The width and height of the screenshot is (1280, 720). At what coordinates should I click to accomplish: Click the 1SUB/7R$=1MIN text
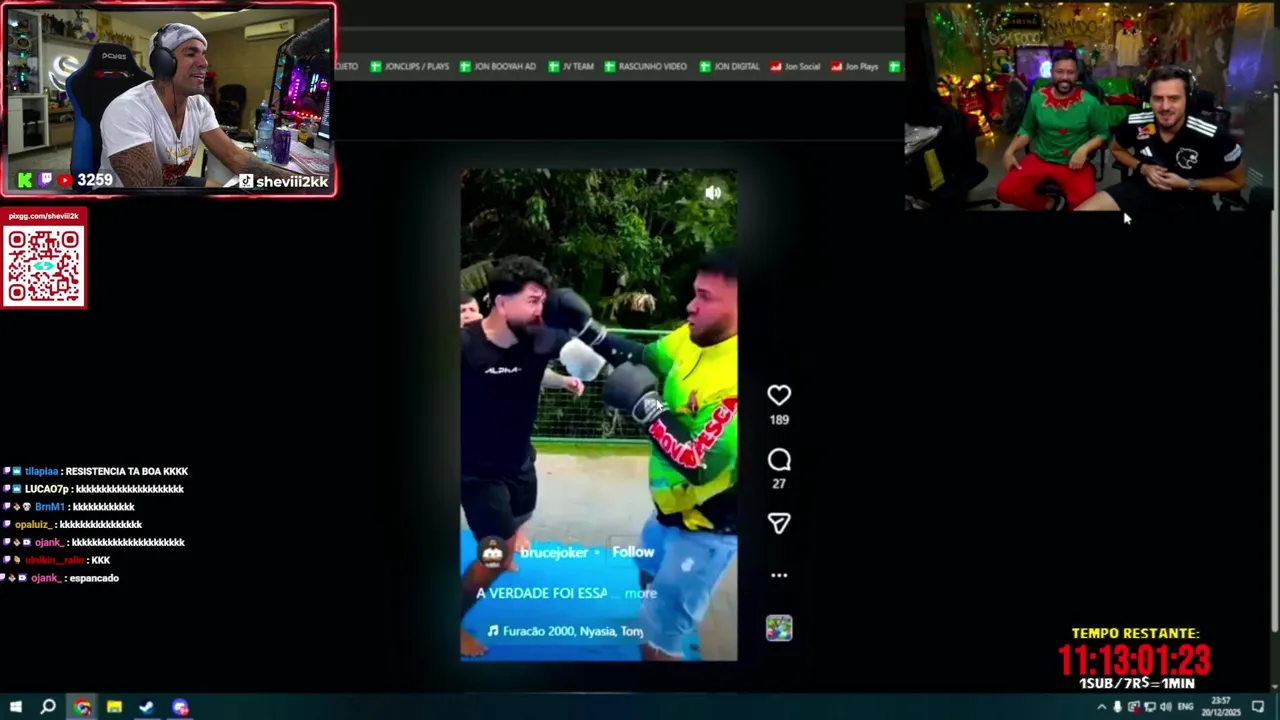(x=1136, y=683)
